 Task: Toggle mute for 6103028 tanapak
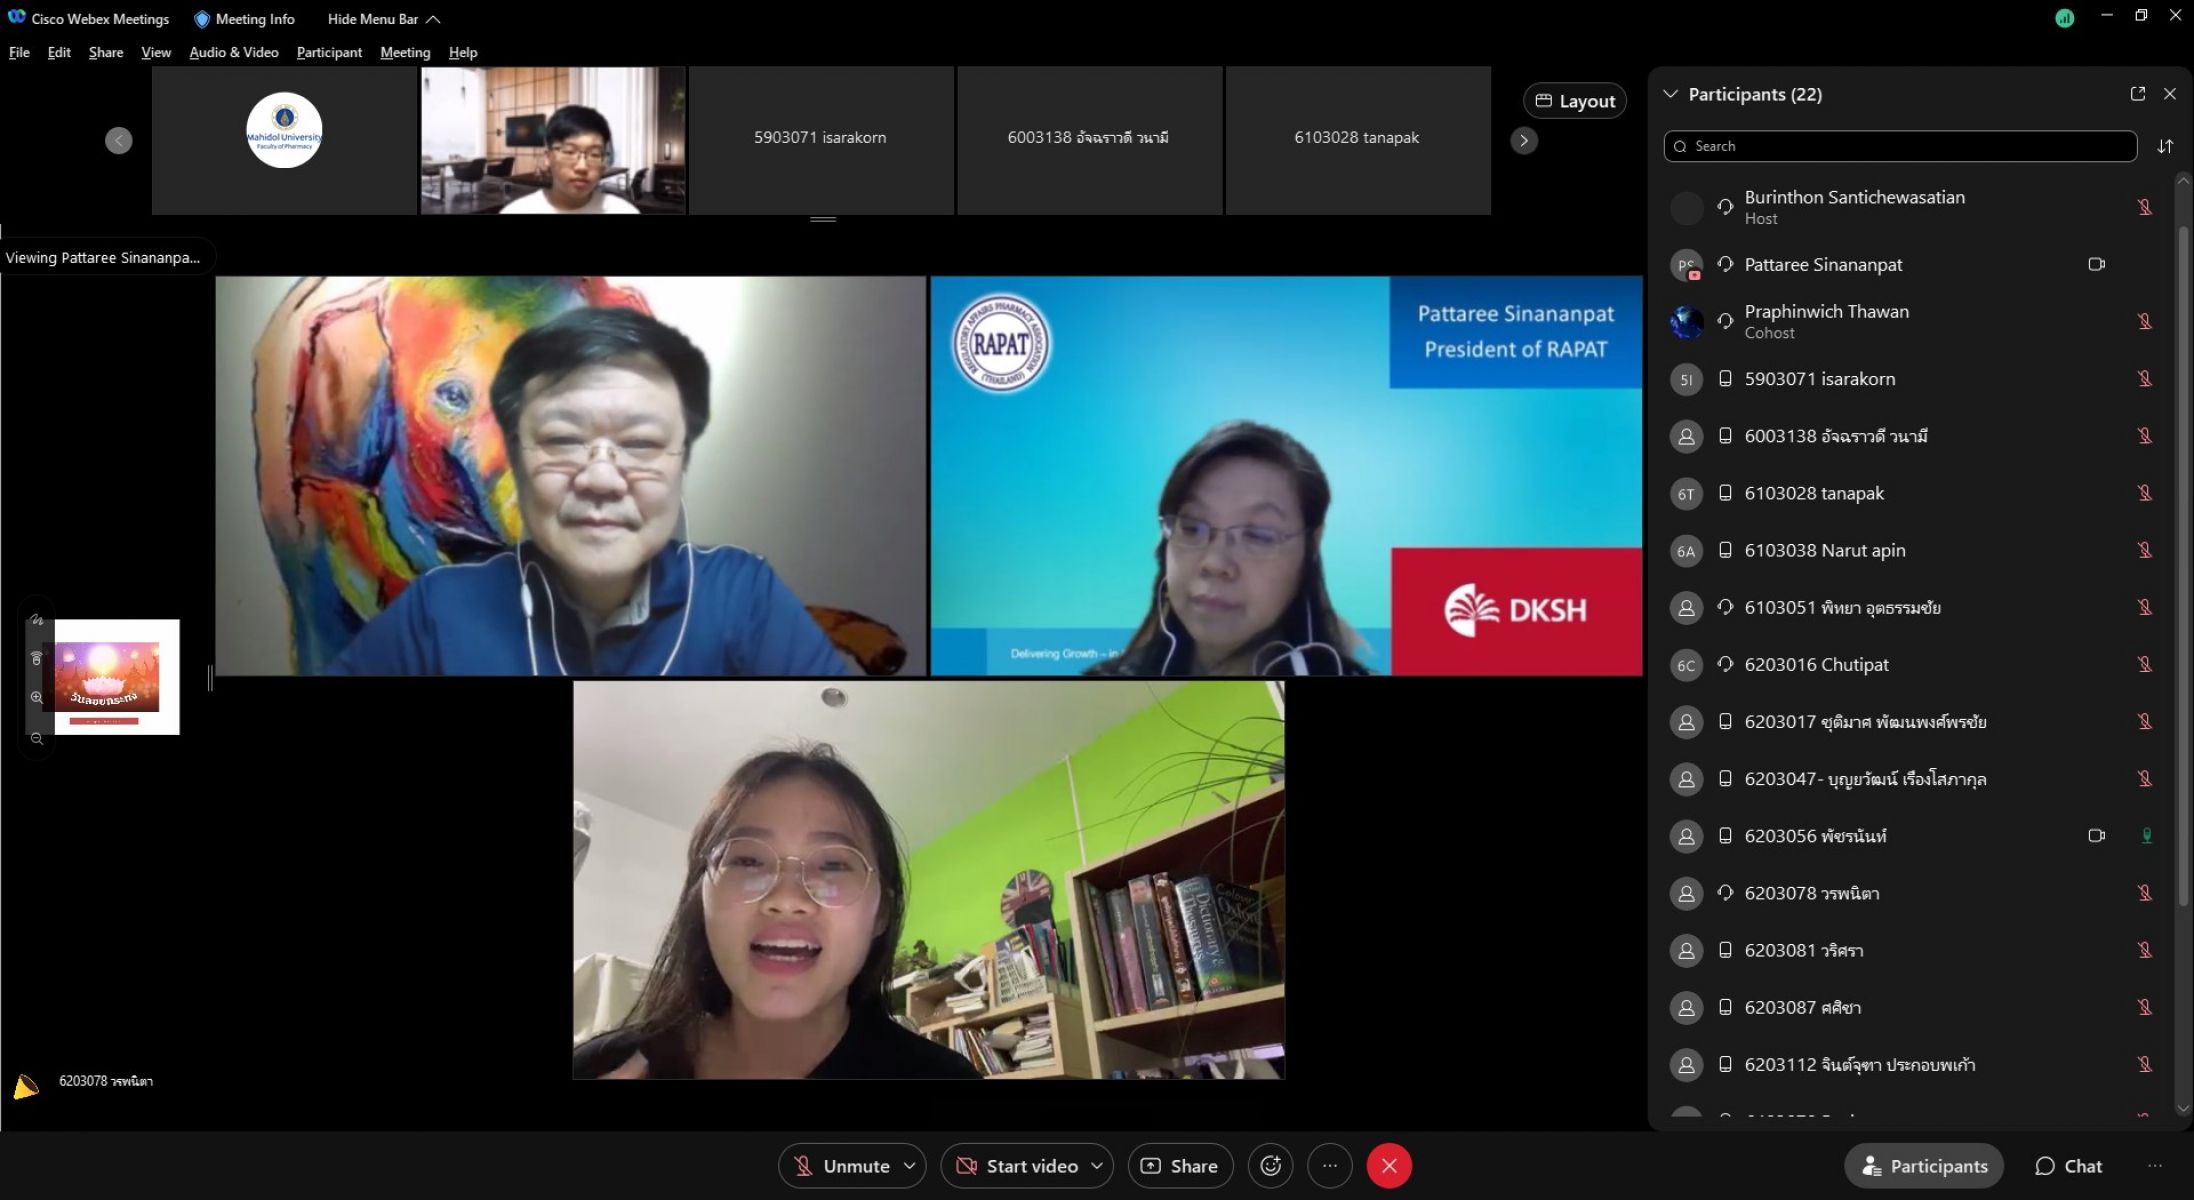click(x=2145, y=493)
